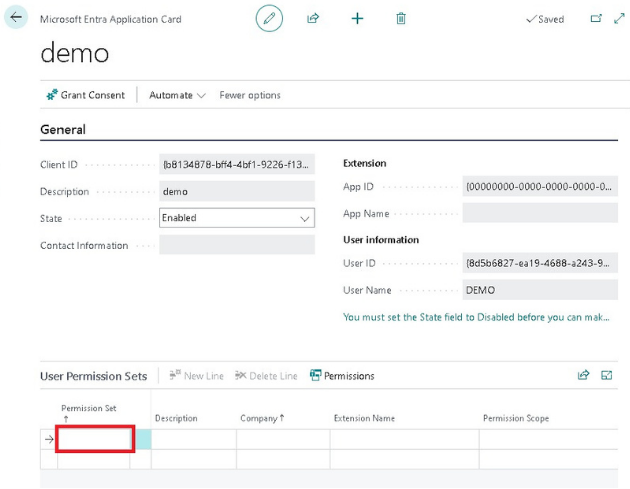
Task: Click the User Permission Sets heading
Action: tap(94, 376)
